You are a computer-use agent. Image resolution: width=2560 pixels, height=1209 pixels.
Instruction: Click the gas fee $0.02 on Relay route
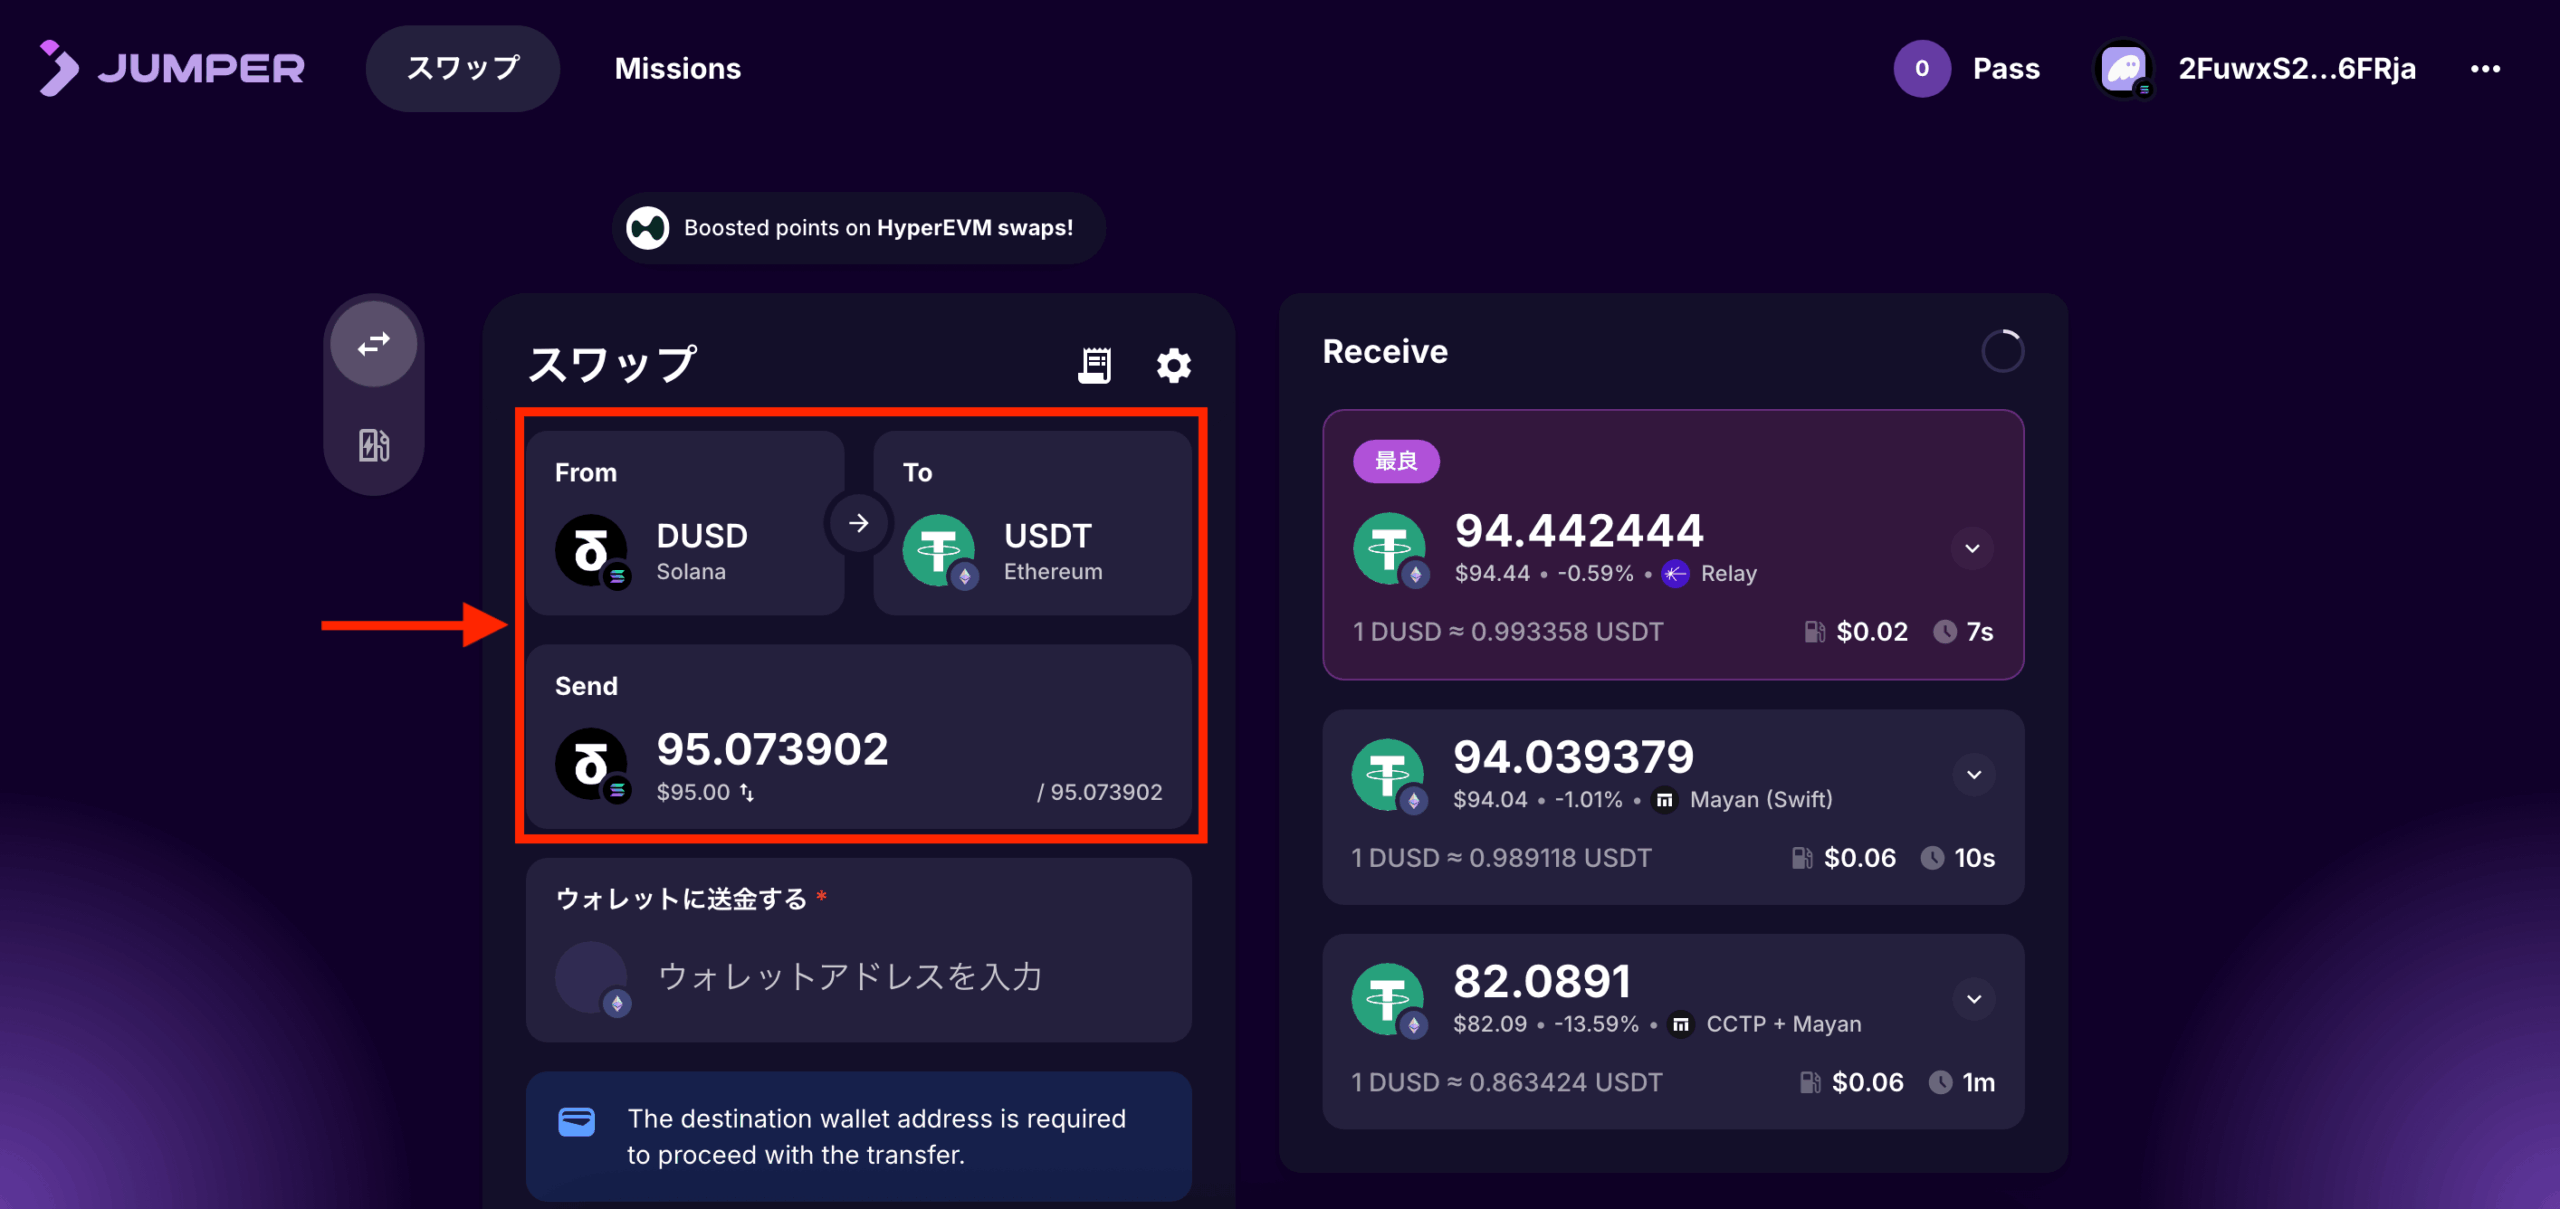point(1857,632)
